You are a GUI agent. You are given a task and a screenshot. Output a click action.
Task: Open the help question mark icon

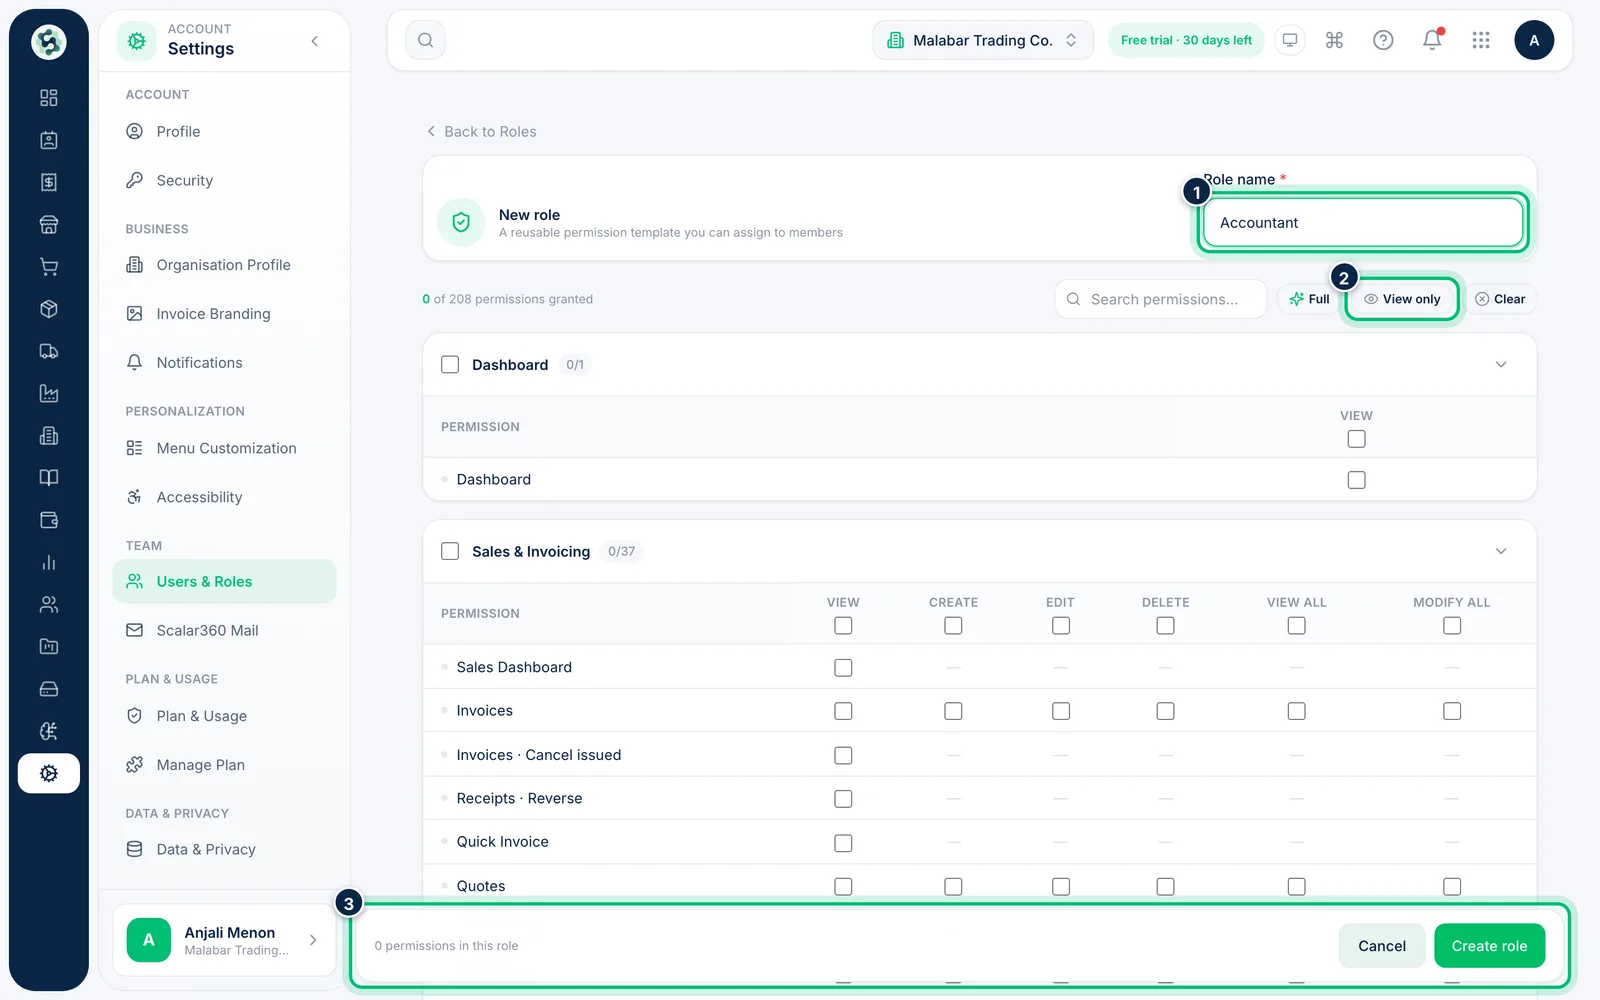coord(1383,40)
